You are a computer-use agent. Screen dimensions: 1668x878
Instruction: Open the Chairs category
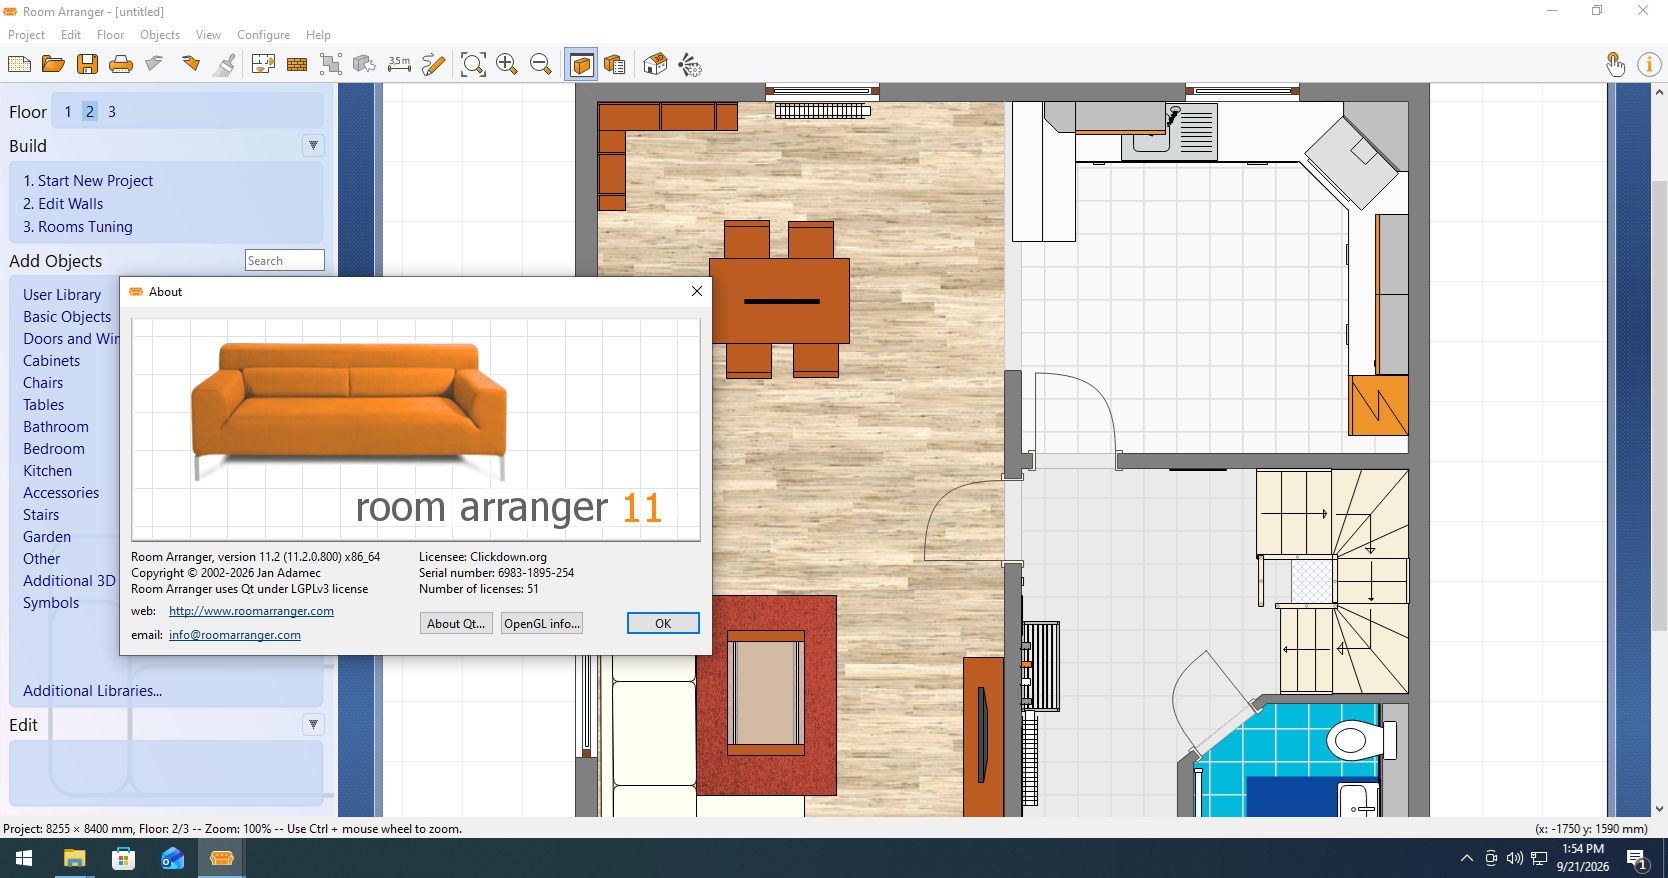coord(43,383)
